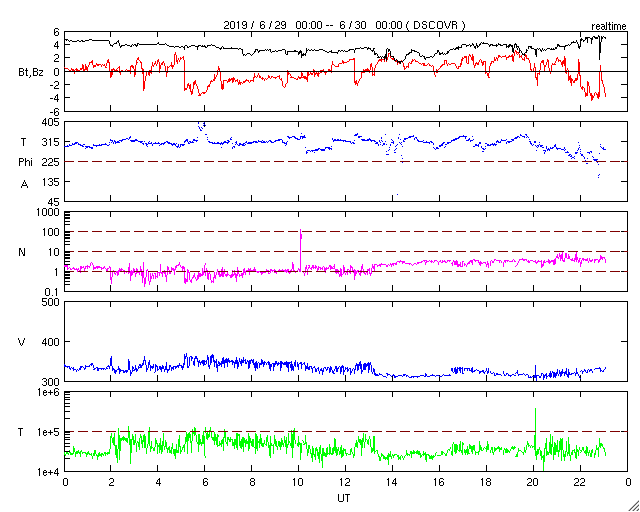Click the '-6' tick on Bt,Bz axis

[56, 111]
